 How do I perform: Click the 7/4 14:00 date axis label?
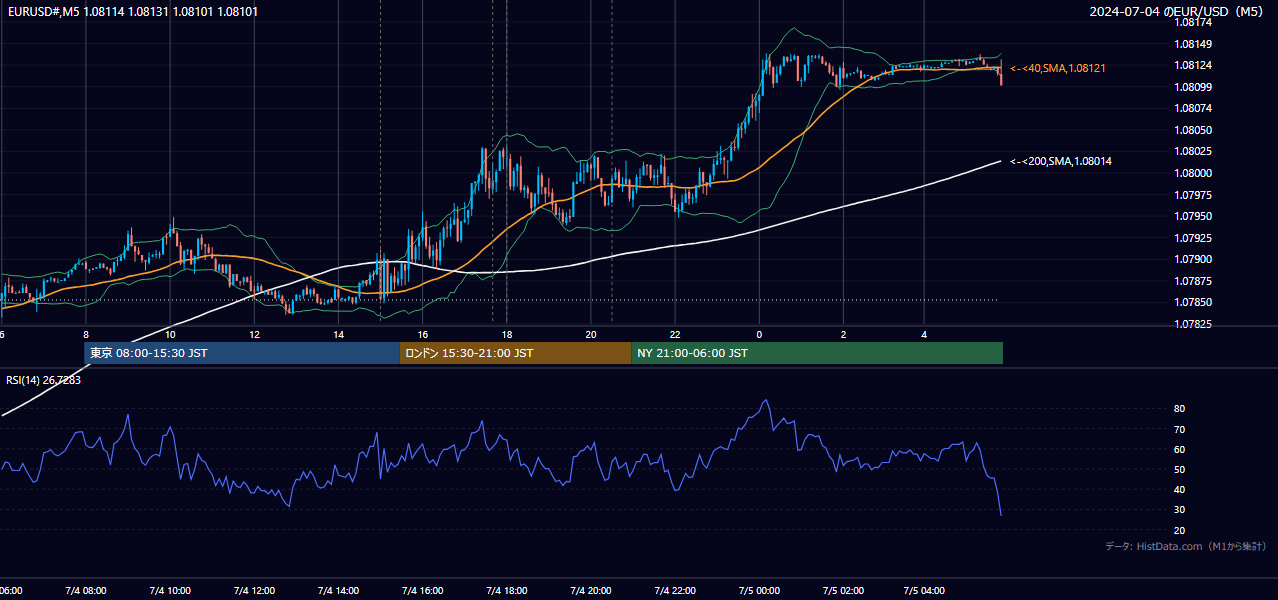(x=338, y=590)
